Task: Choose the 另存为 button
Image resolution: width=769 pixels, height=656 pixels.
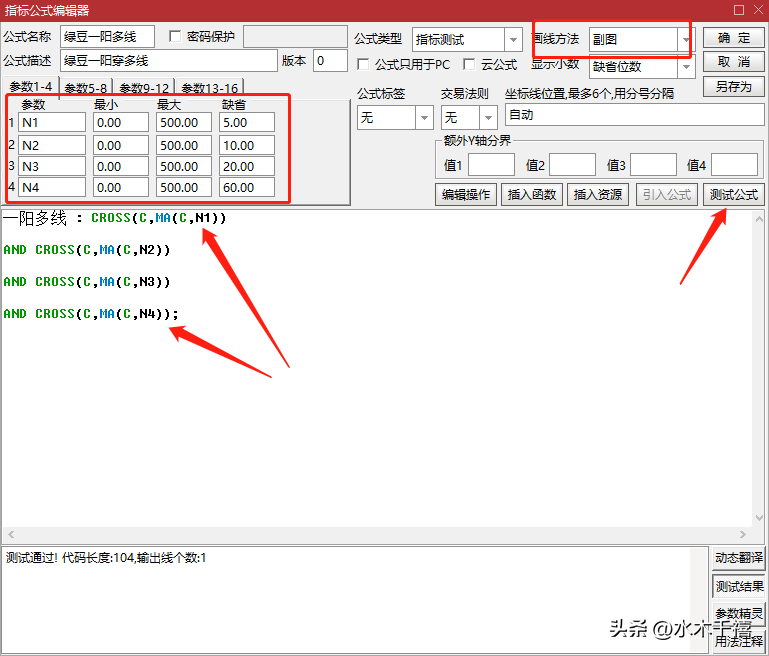Action: pyautogui.click(x=734, y=86)
